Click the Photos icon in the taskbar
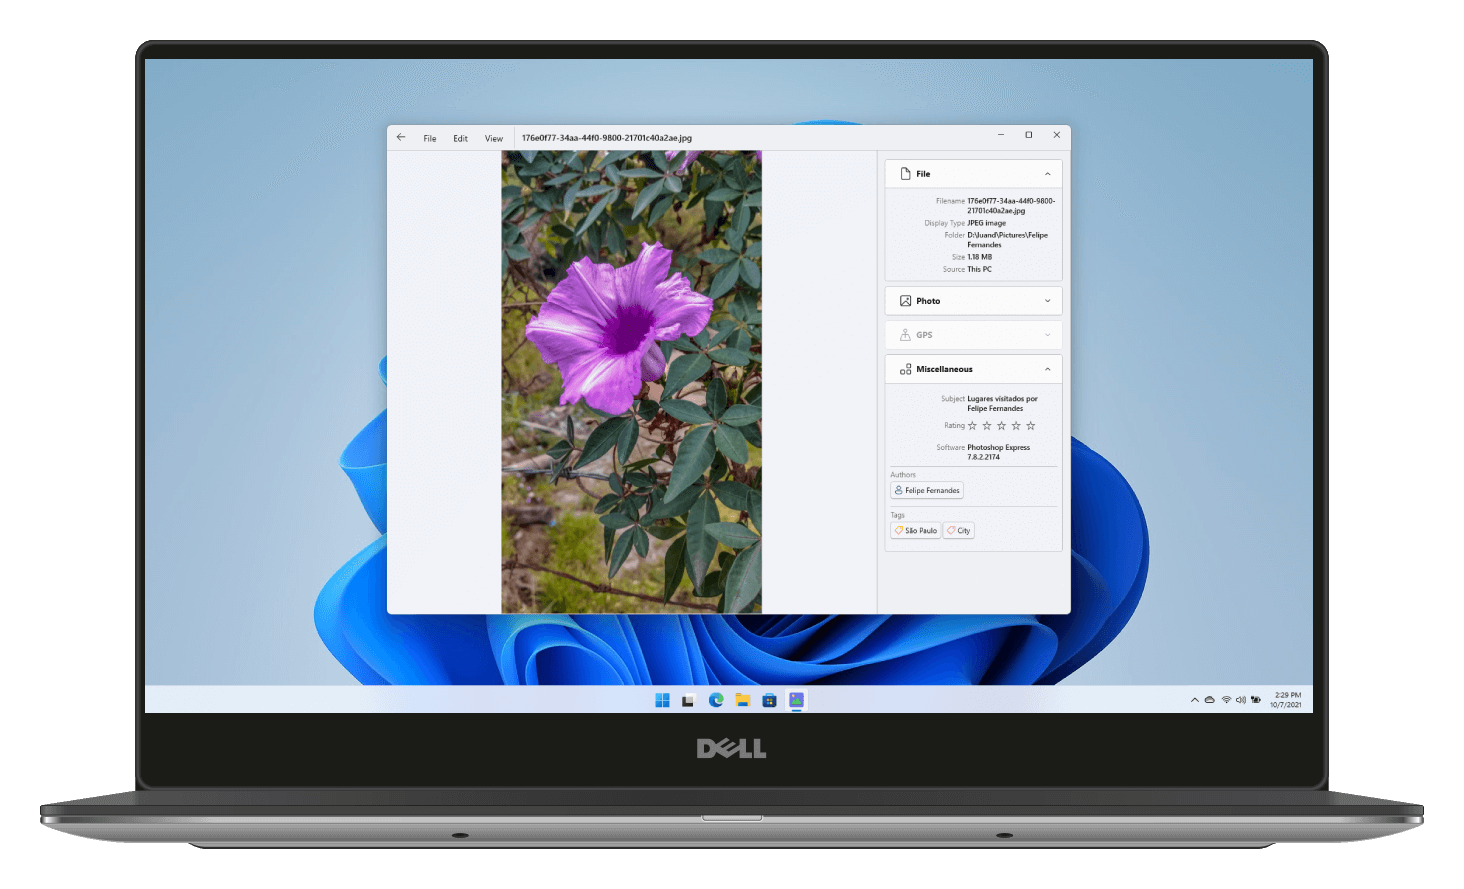This screenshot has height=889, width=1464. (795, 700)
